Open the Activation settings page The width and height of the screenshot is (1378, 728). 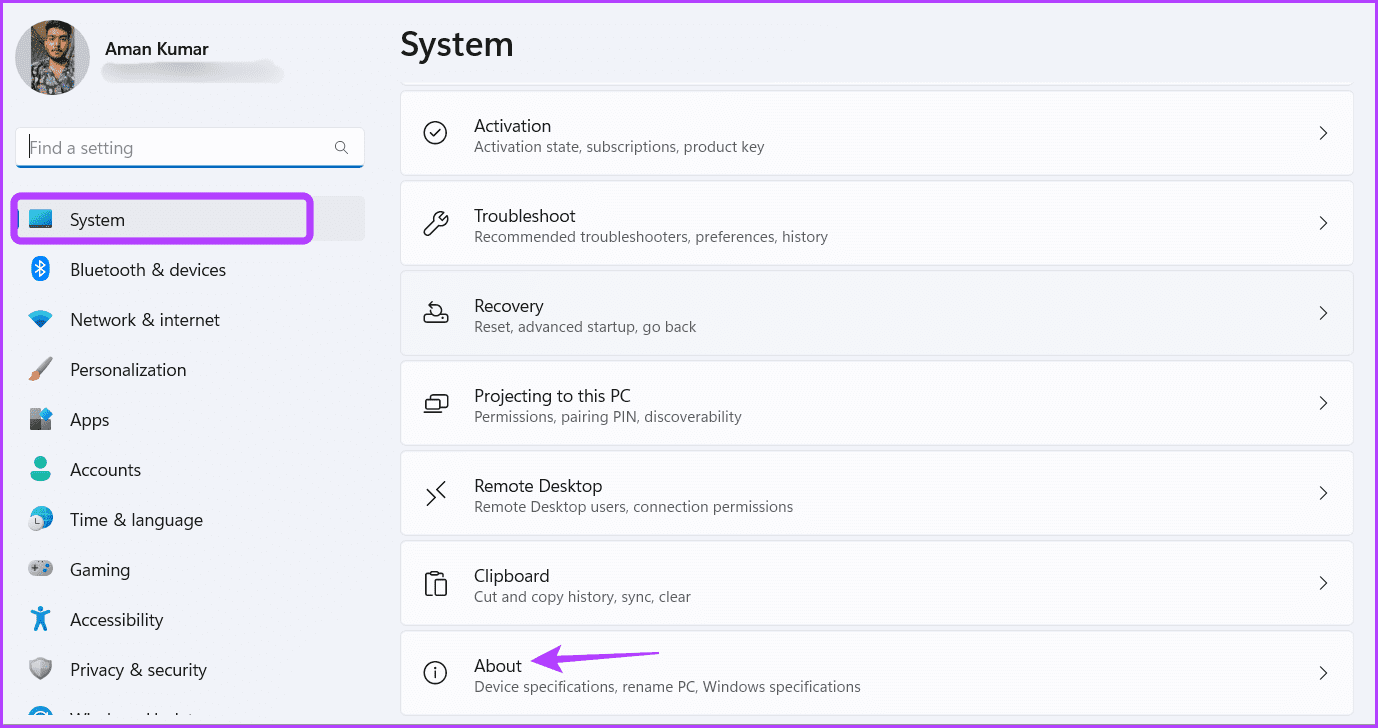(877, 133)
